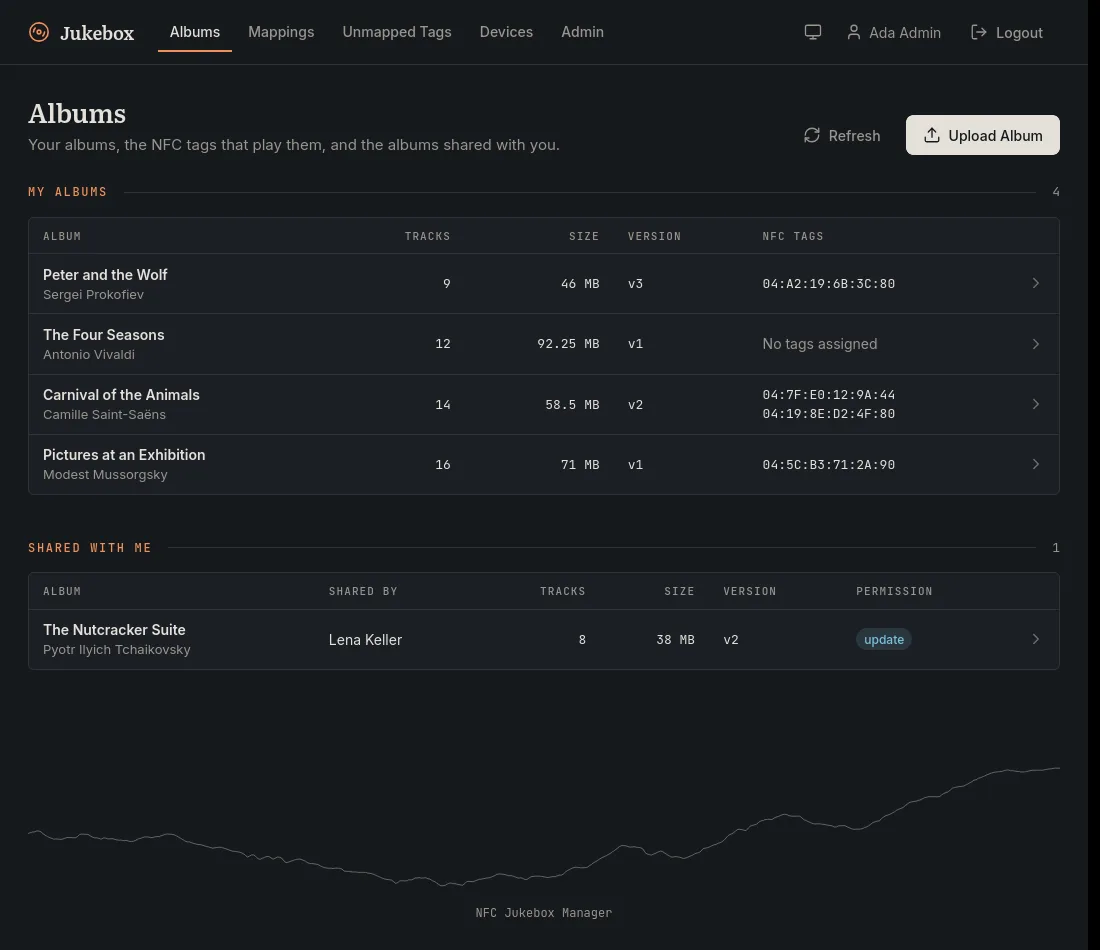Click the update permission badge
Screen dimensions: 1100x950
(884, 639)
